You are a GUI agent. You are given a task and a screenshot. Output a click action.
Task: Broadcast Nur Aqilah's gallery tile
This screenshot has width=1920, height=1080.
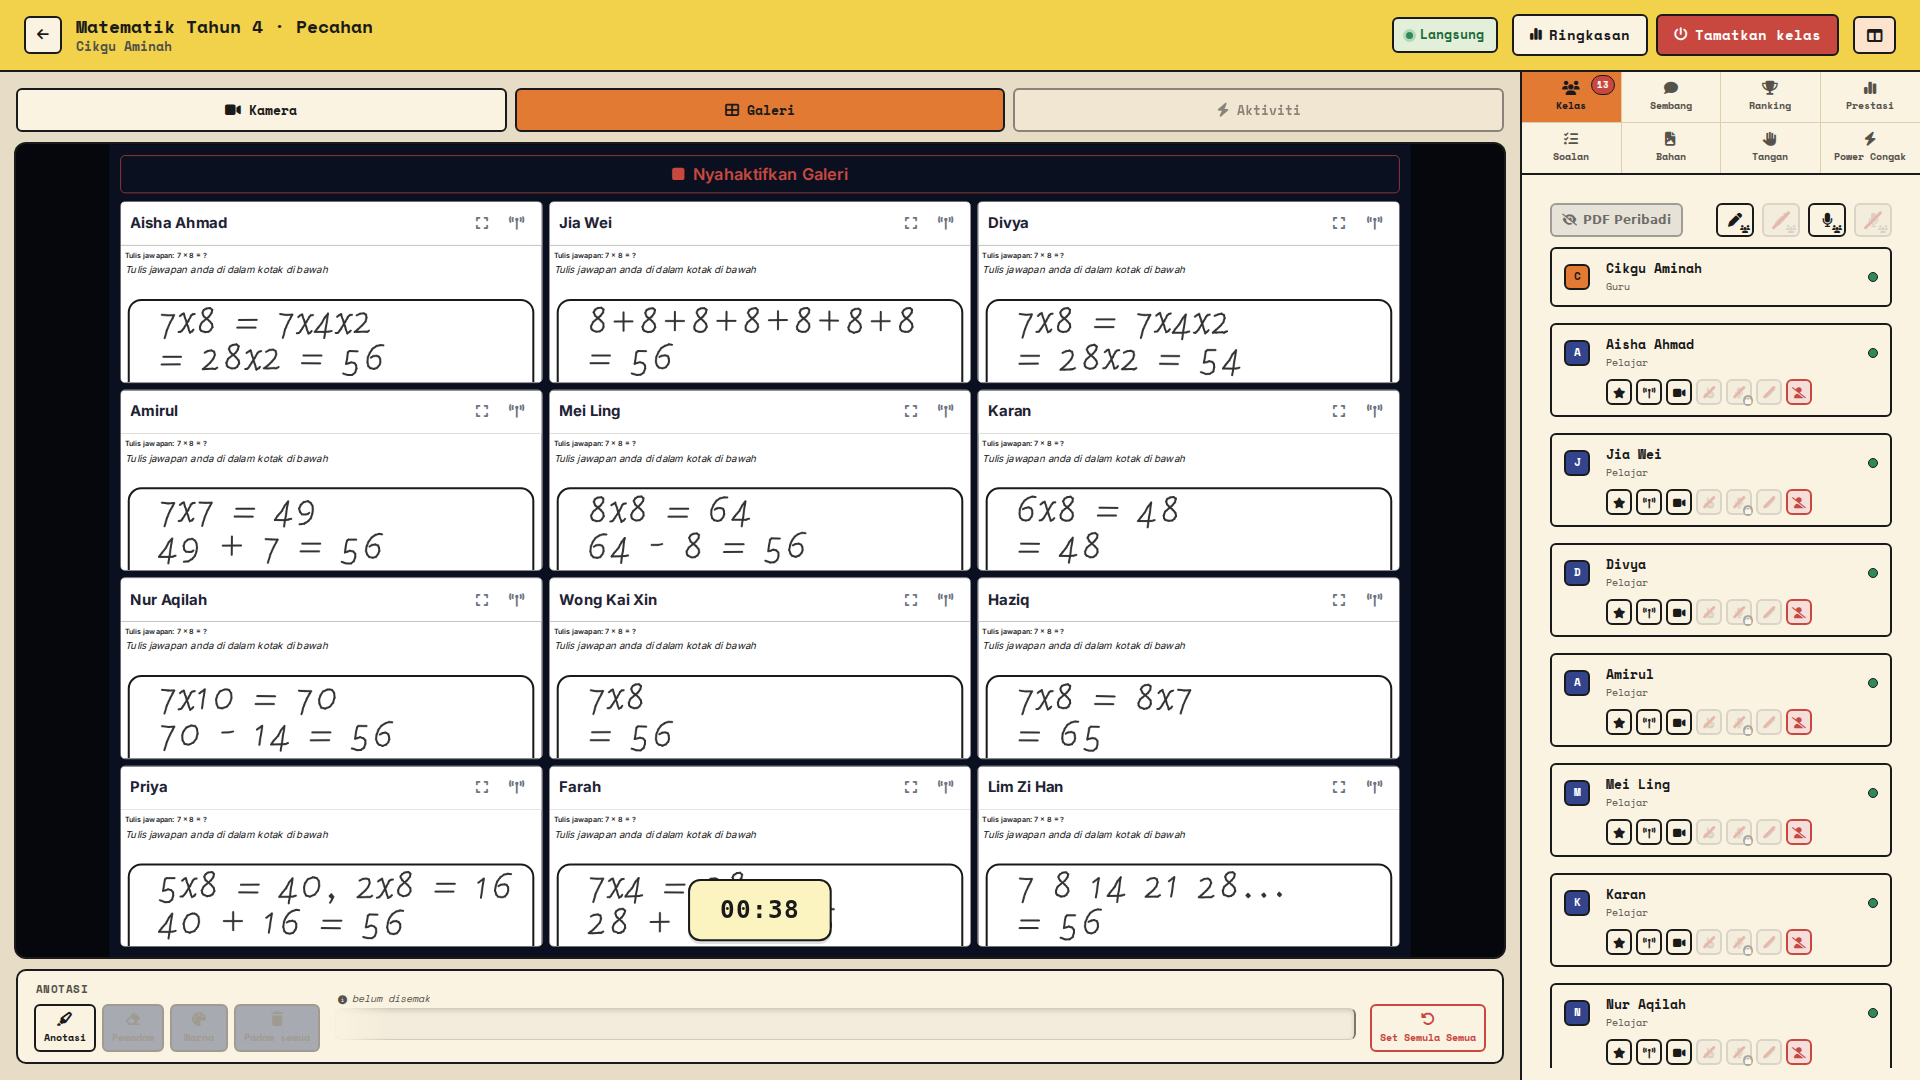pyautogui.click(x=517, y=600)
